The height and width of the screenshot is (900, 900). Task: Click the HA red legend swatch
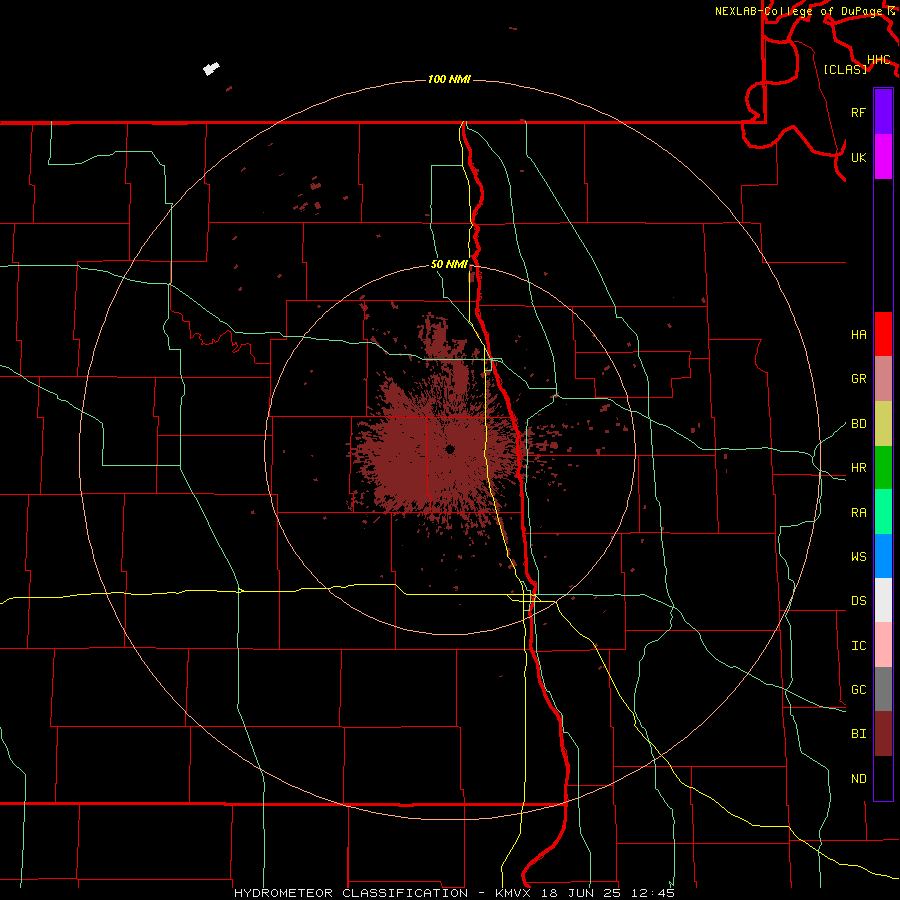click(x=883, y=334)
